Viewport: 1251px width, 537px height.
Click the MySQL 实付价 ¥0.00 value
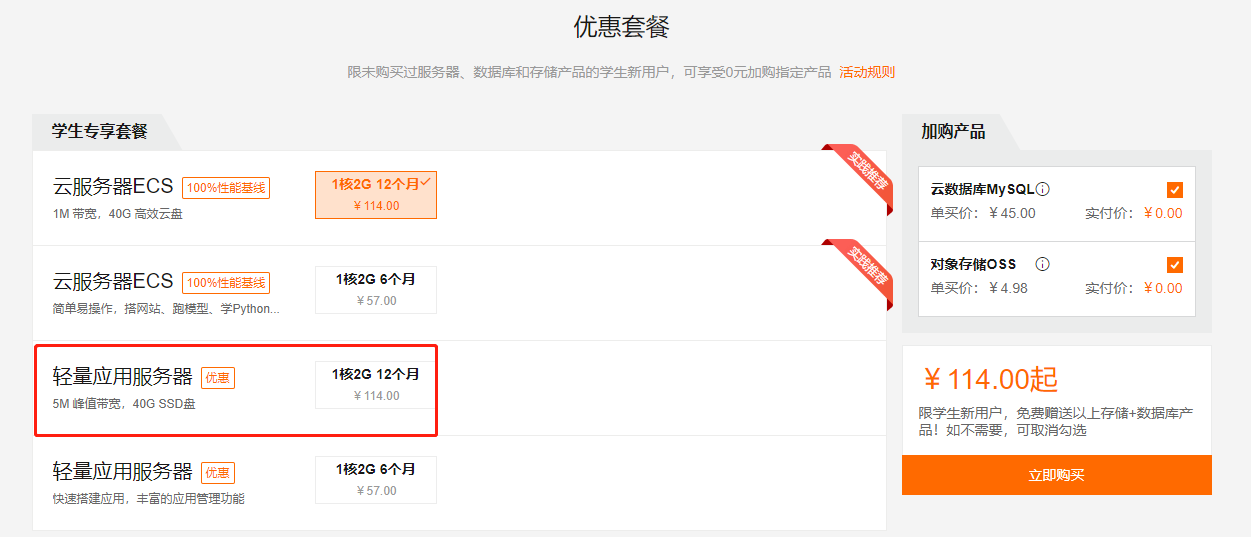1163,213
